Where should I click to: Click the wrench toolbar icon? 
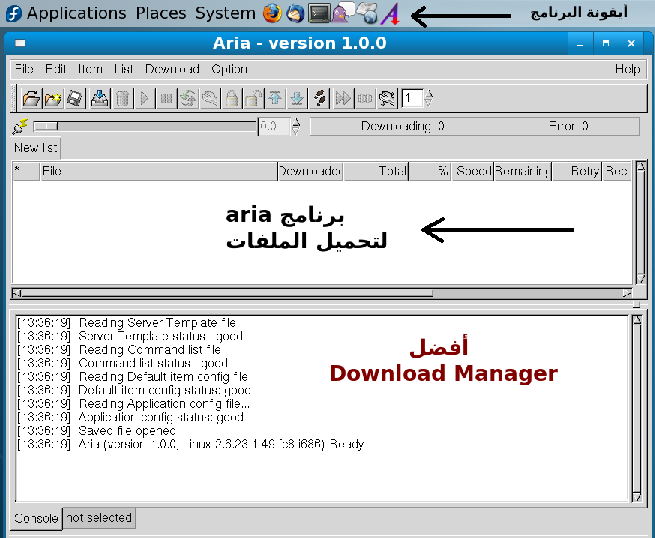point(210,99)
